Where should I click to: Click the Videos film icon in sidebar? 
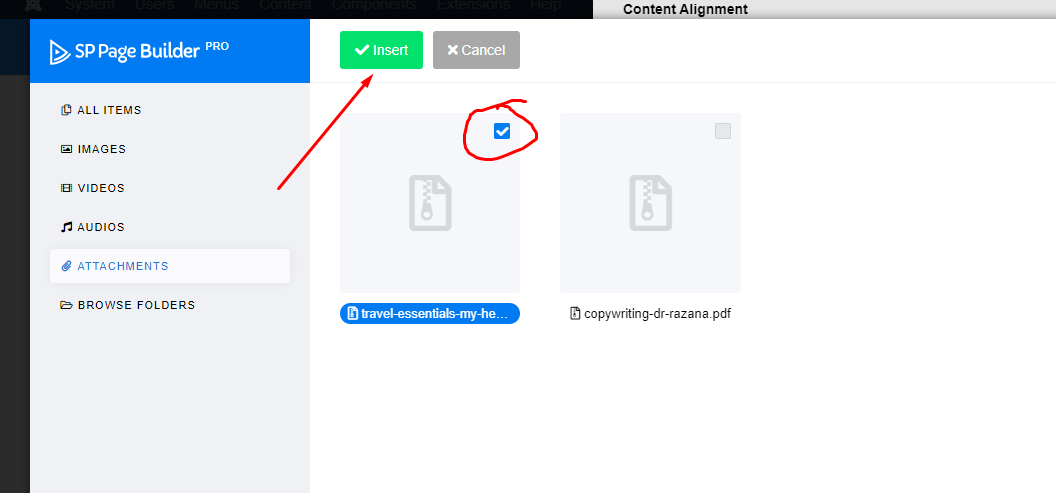tap(66, 188)
